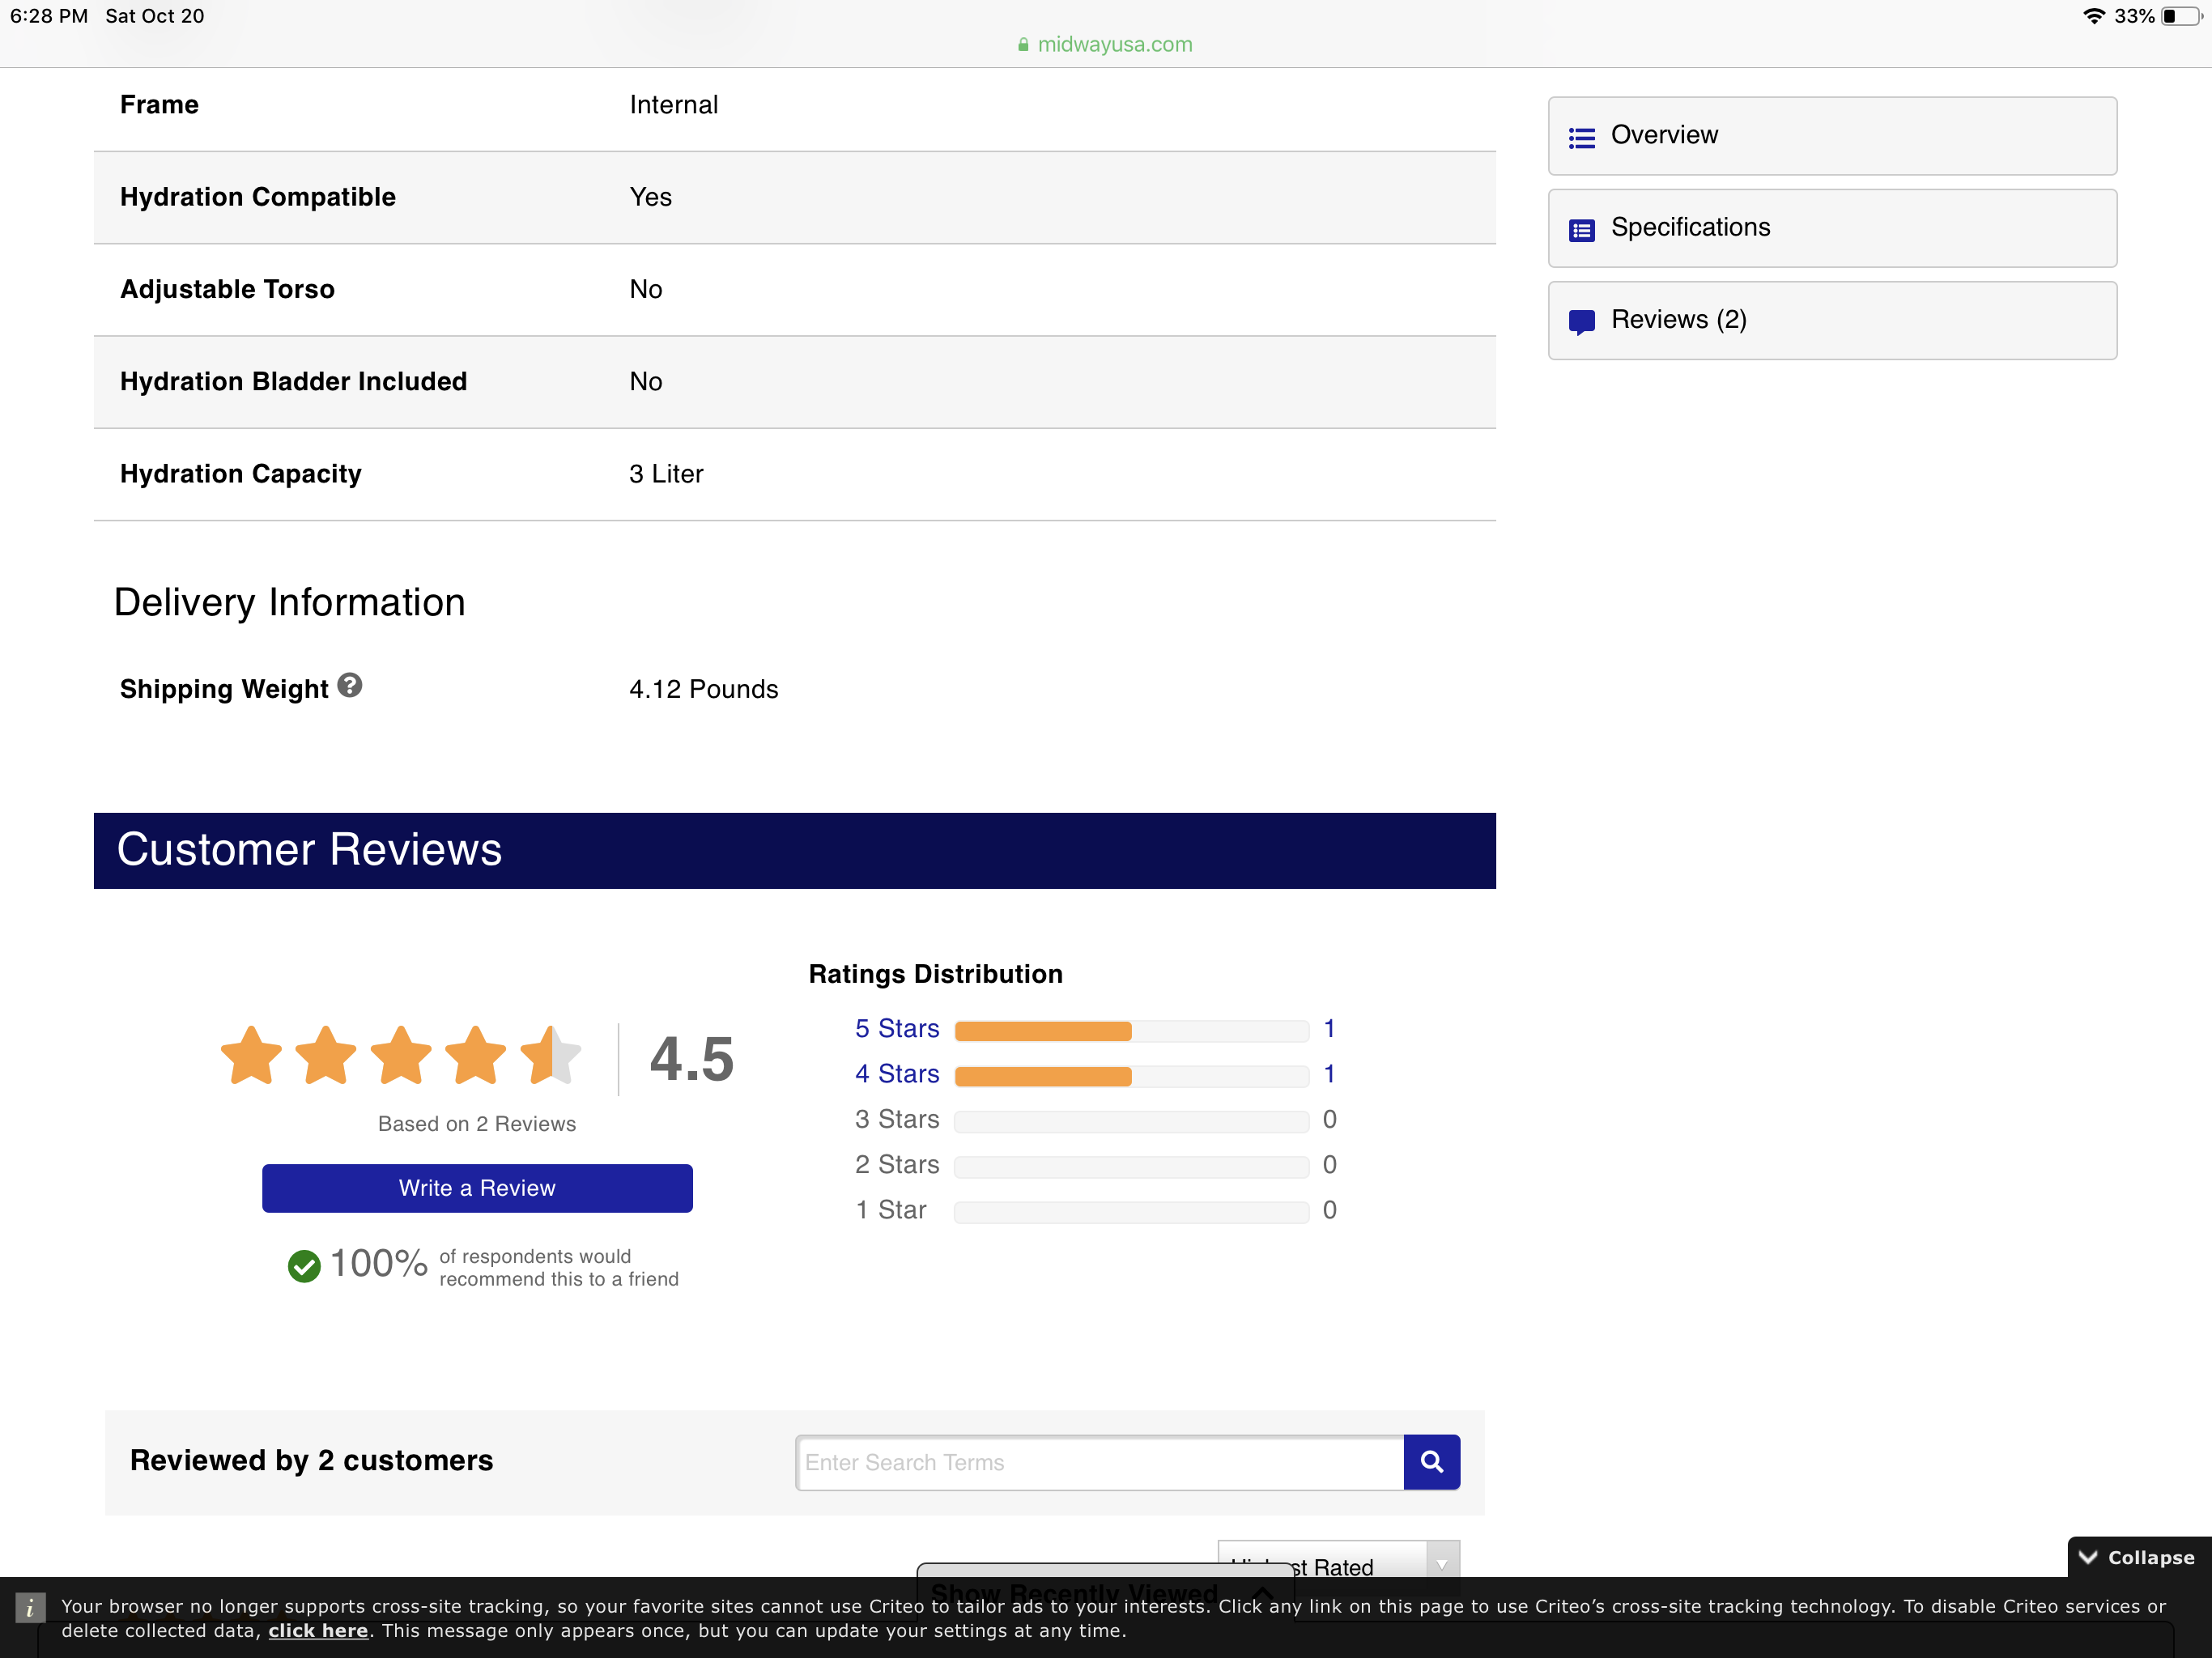The height and width of the screenshot is (1658, 2212).
Task: Click the 5 Stars distribution bar
Action: point(1132,1031)
